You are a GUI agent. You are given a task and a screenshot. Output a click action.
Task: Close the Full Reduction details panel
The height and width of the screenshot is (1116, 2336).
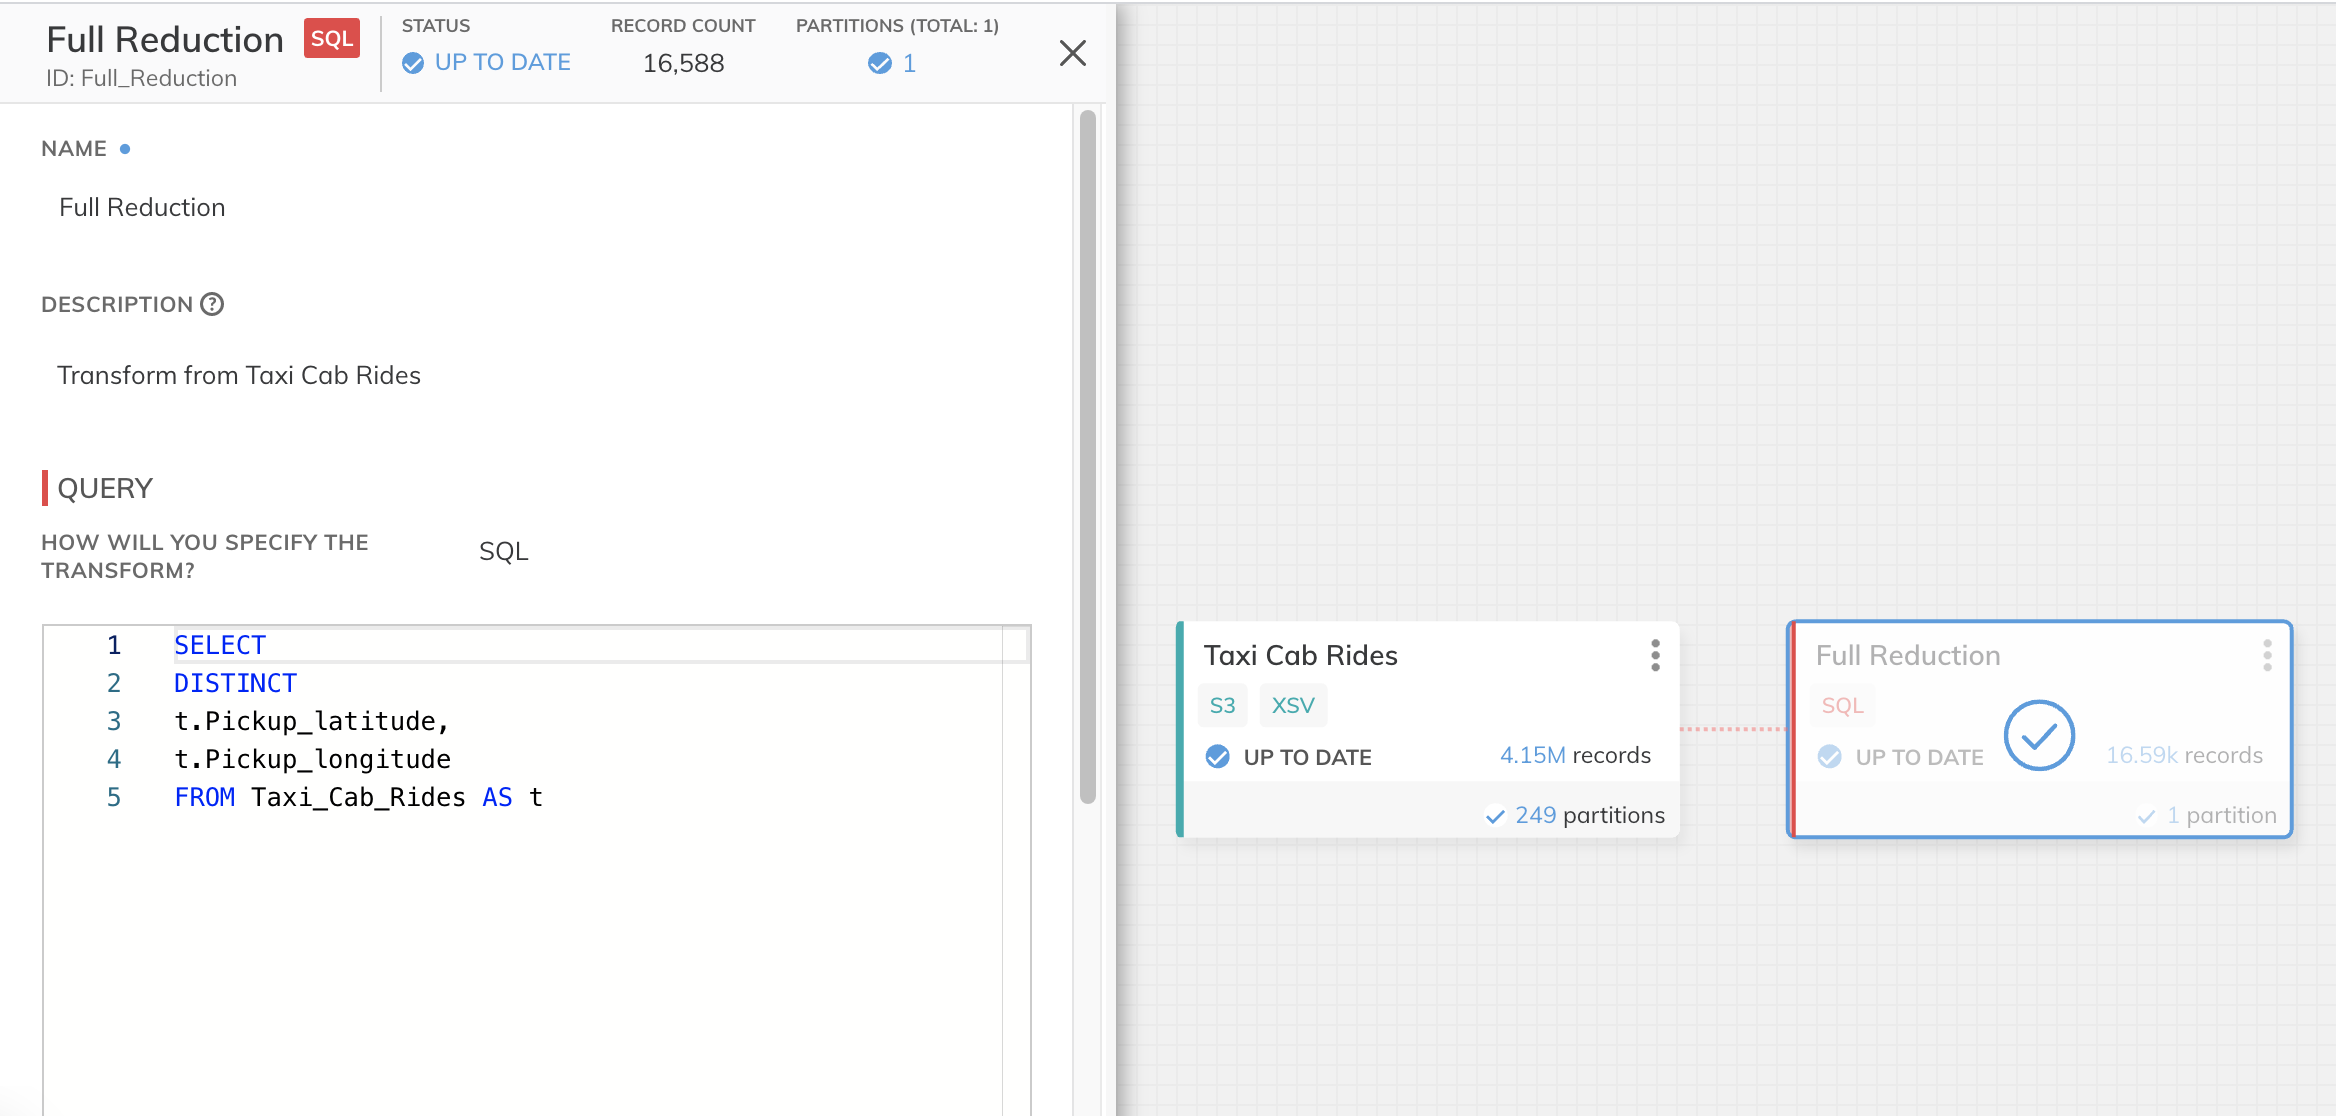(x=1072, y=53)
